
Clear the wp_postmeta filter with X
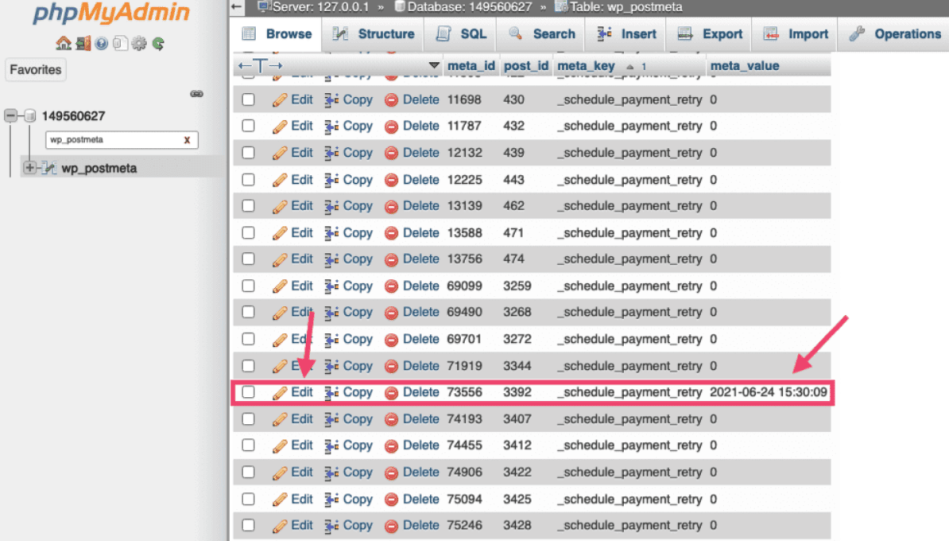coord(187,140)
